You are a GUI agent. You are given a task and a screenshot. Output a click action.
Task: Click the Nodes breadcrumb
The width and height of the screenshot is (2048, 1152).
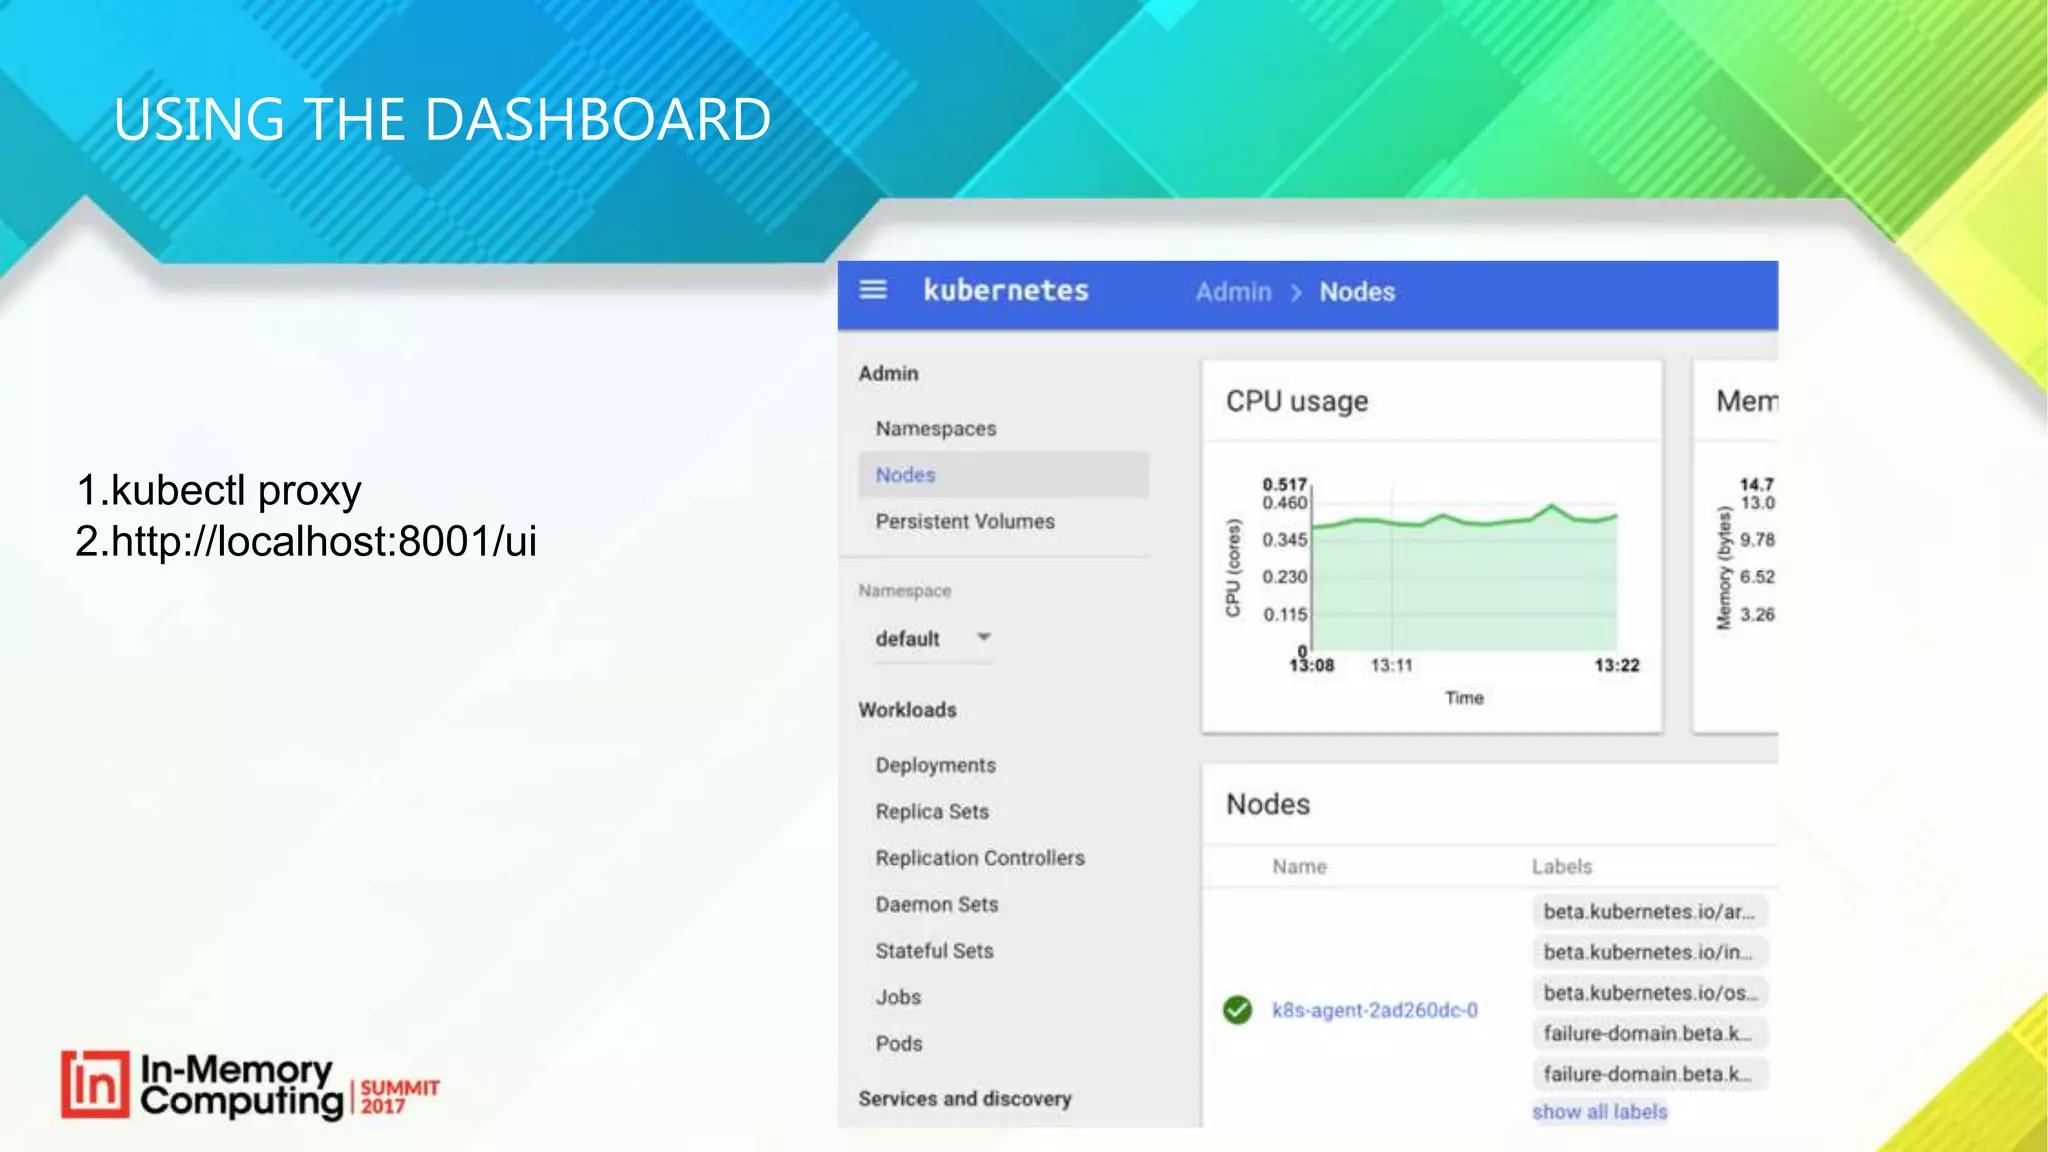[x=1357, y=292]
